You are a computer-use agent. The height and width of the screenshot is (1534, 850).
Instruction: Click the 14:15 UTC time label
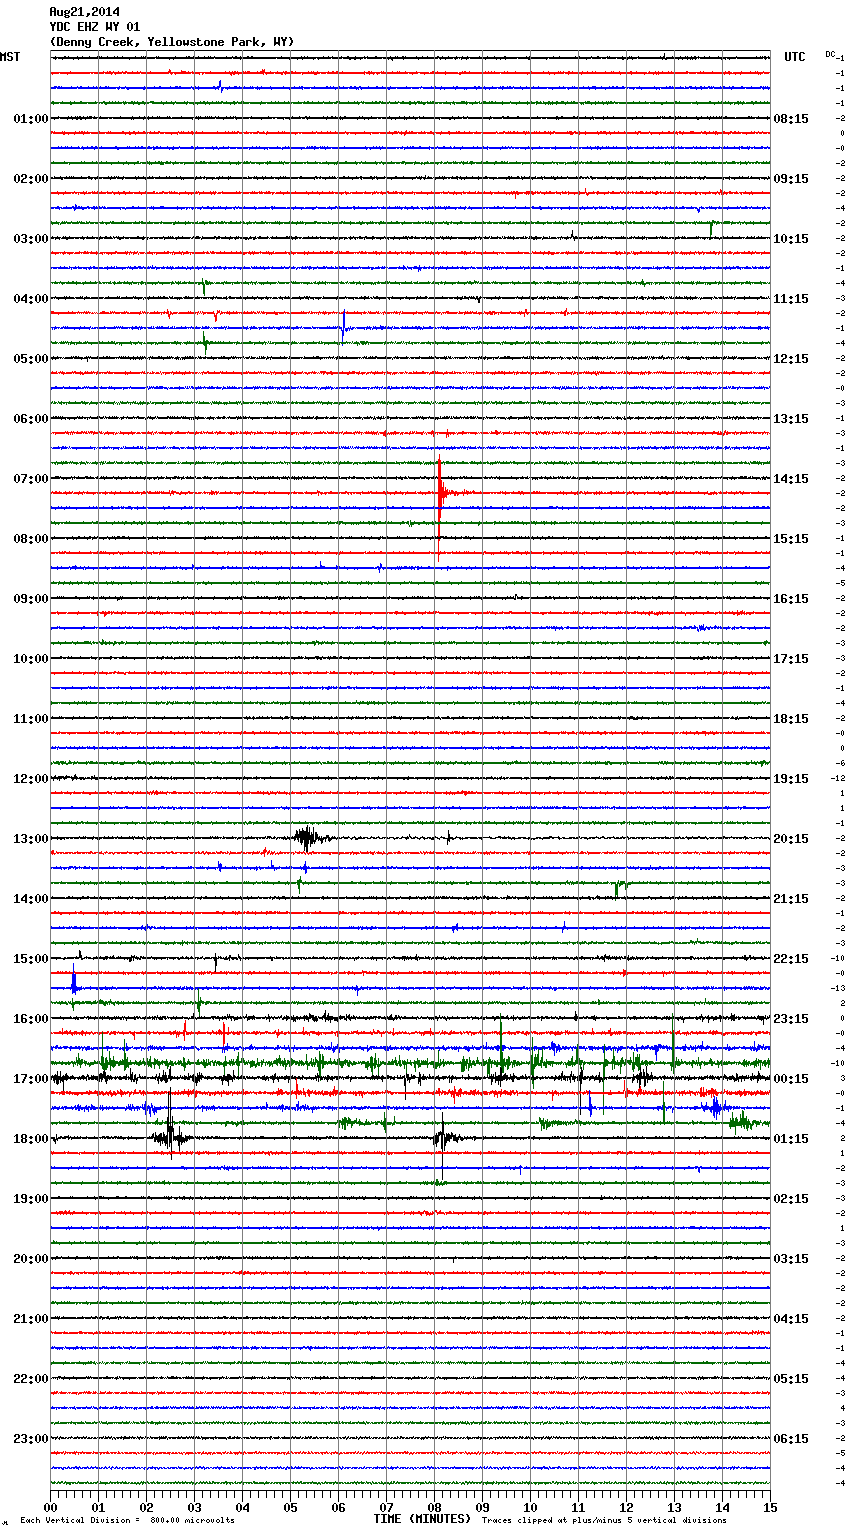point(791,479)
